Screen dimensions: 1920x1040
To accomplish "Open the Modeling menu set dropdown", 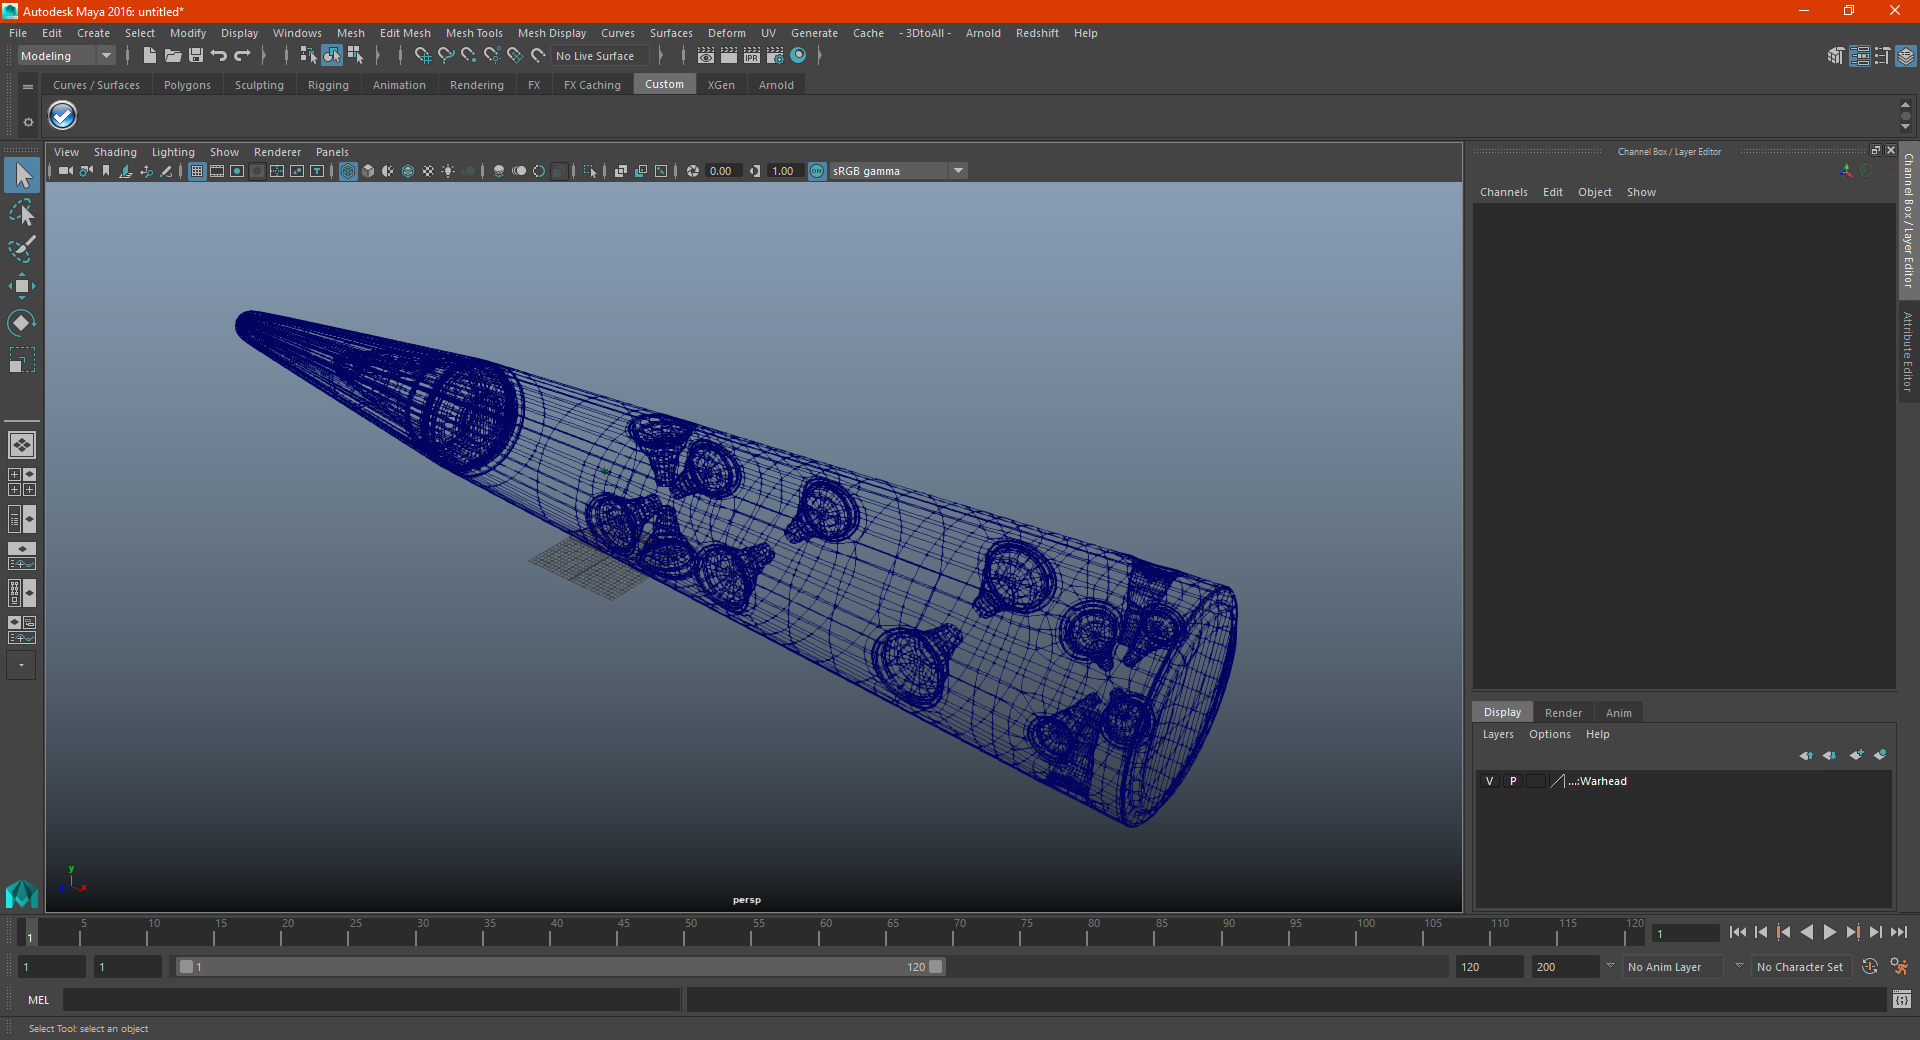I will [x=67, y=56].
